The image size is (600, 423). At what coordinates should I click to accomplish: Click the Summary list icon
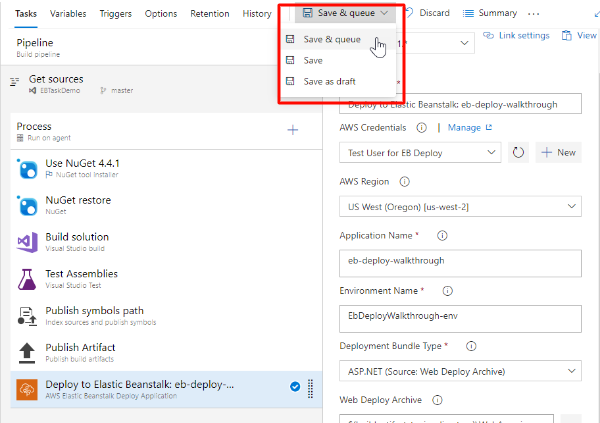(x=468, y=14)
